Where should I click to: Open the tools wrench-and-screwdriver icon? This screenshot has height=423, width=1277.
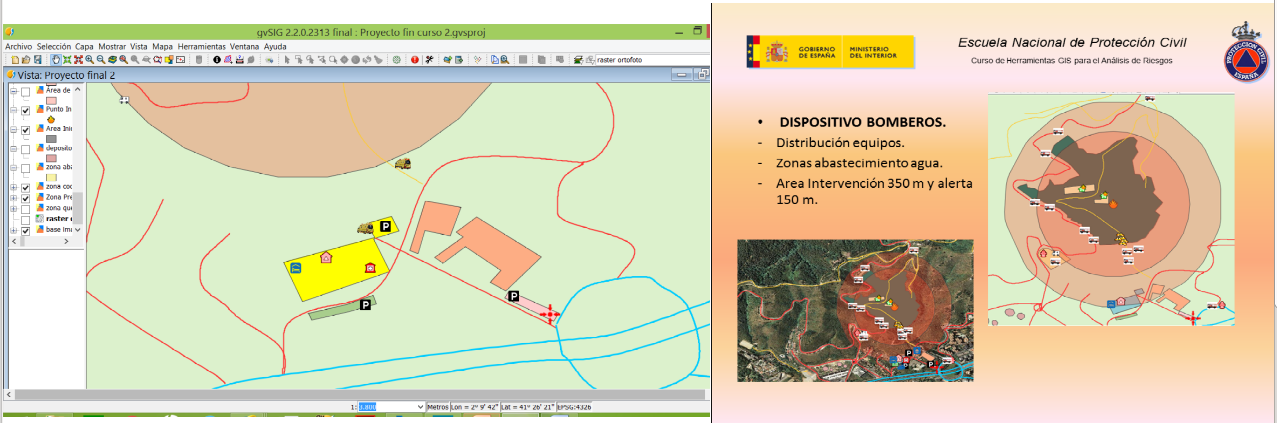click(x=429, y=60)
